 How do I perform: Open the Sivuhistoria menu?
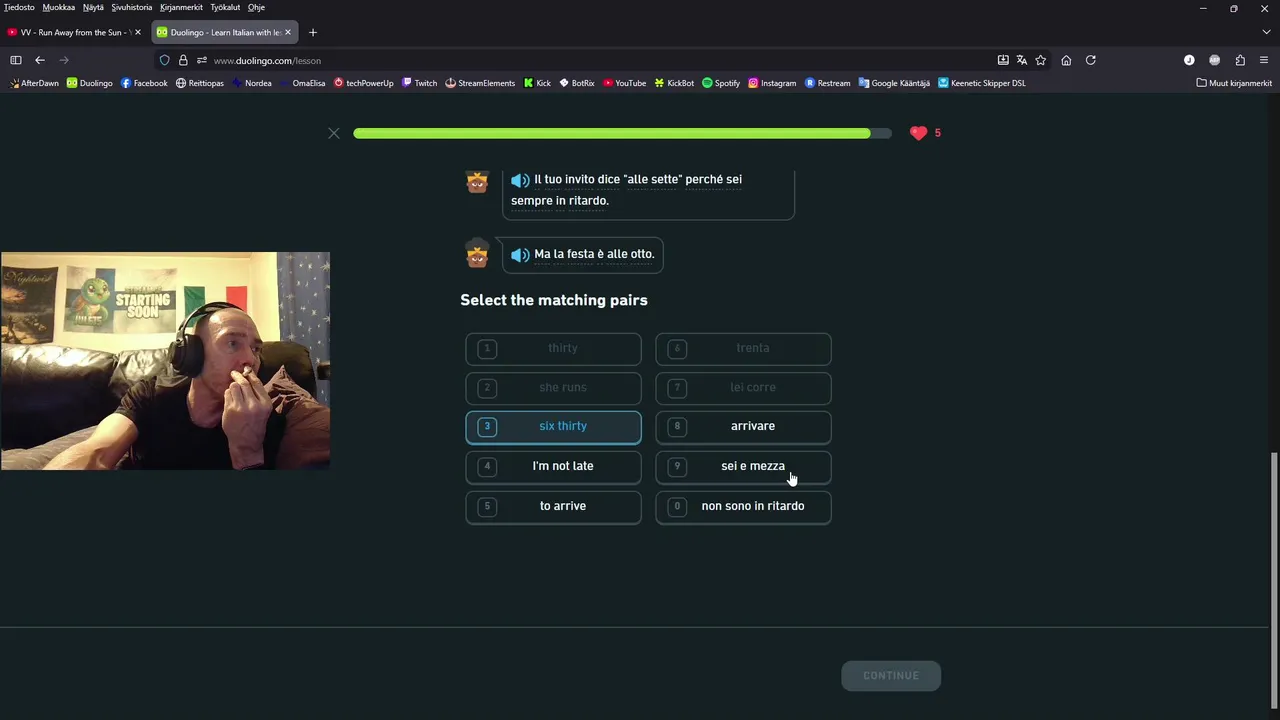[x=132, y=7]
